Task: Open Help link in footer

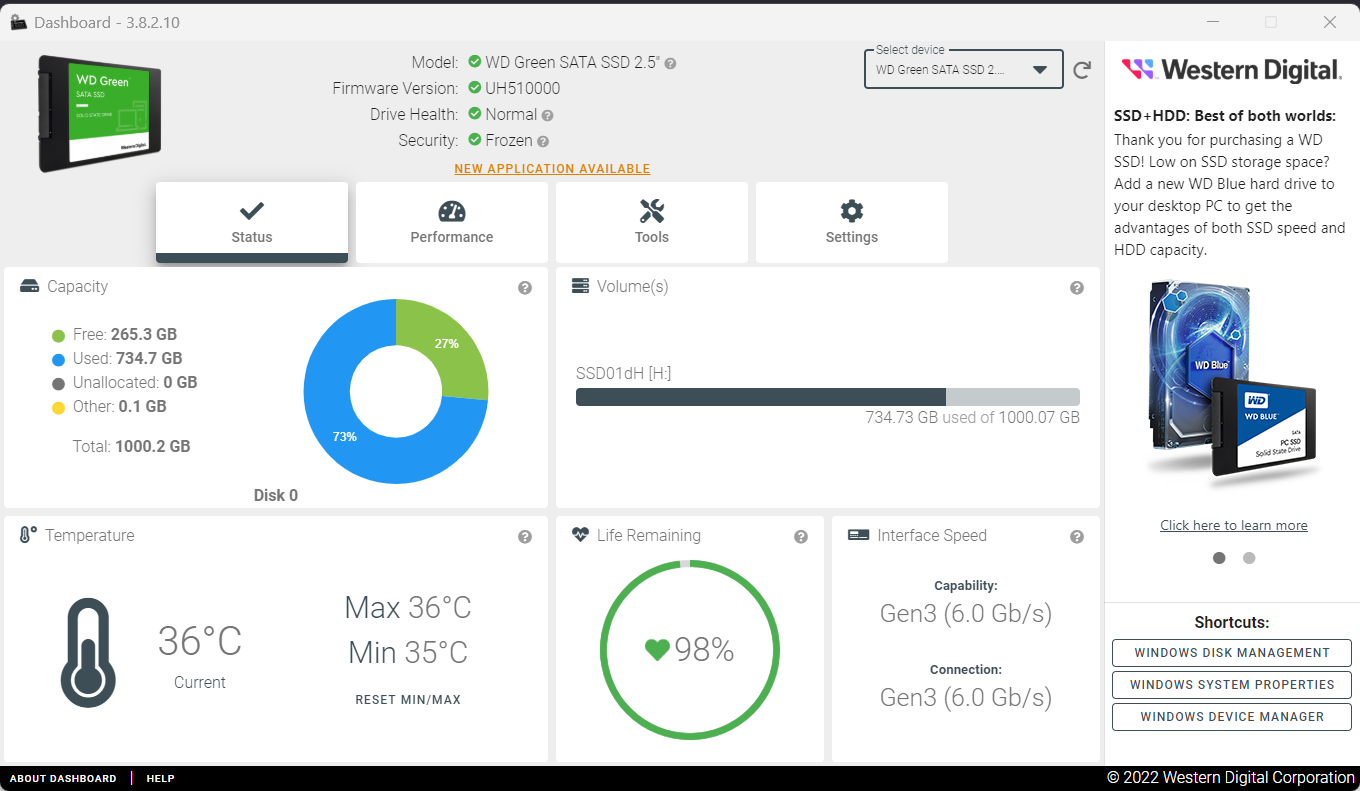Action: point(160,779)
